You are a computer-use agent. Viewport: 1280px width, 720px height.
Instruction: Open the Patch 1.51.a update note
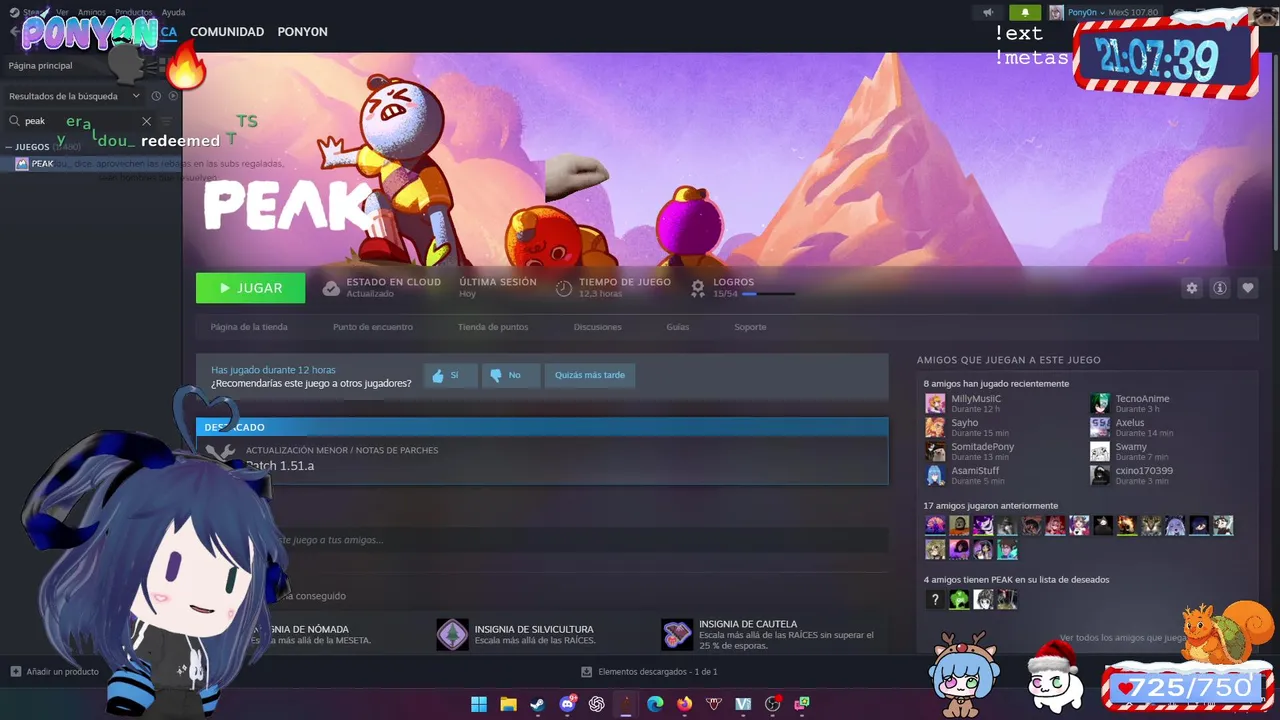pyautogui.click(x=542, y=459)
